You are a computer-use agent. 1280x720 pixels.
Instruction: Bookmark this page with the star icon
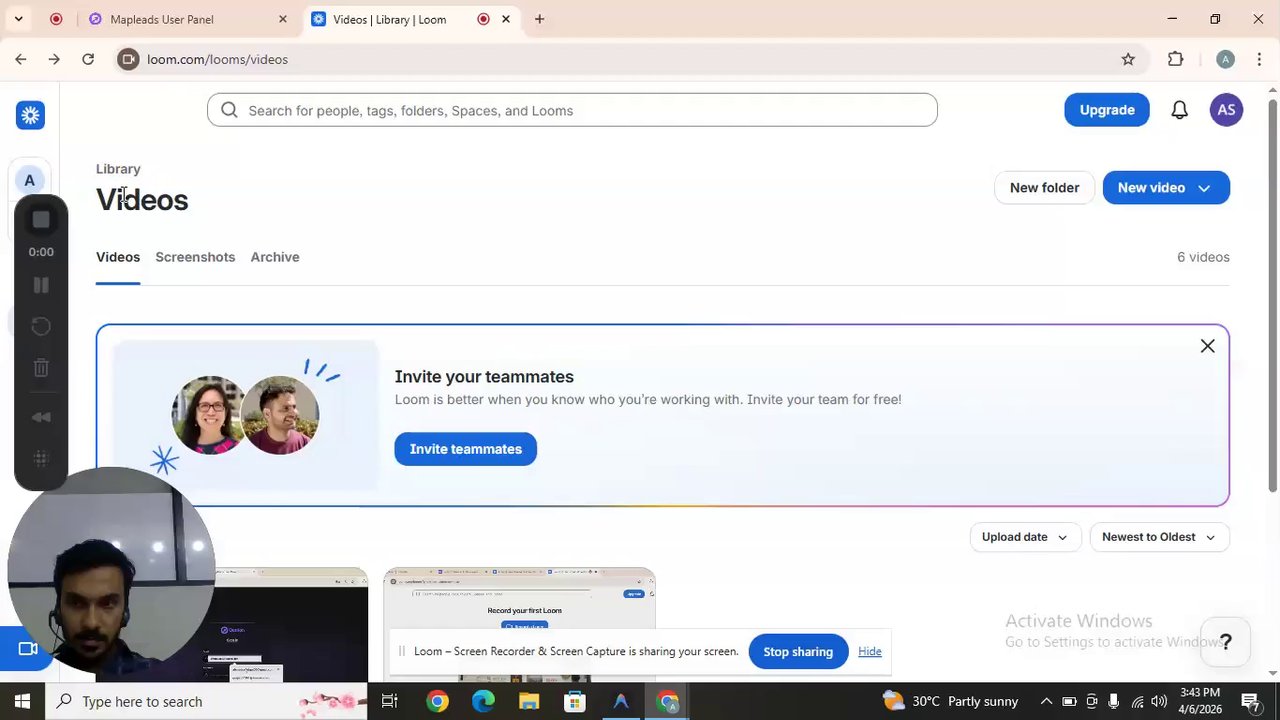tap(1128, 59)
